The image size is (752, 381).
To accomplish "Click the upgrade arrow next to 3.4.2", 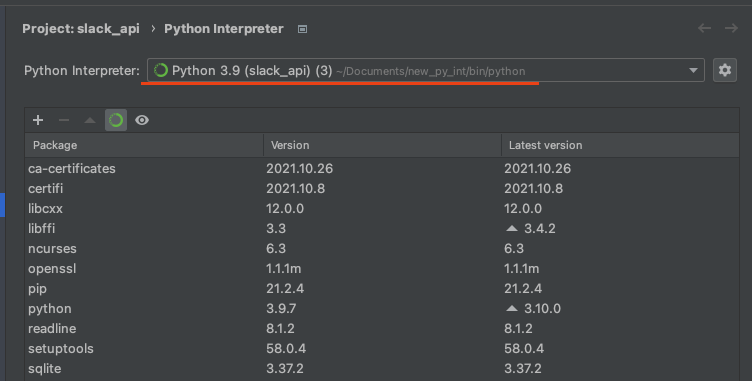I will point(512,228).
